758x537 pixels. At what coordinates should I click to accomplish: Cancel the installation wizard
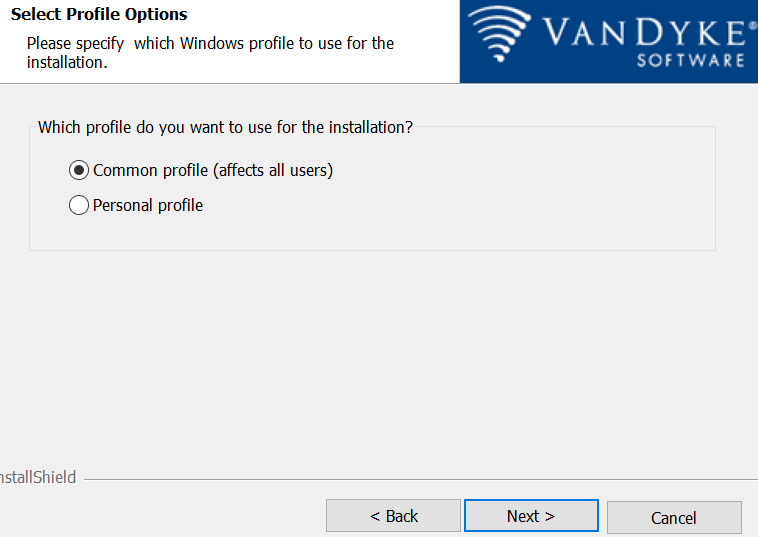(x=673, y=517)
